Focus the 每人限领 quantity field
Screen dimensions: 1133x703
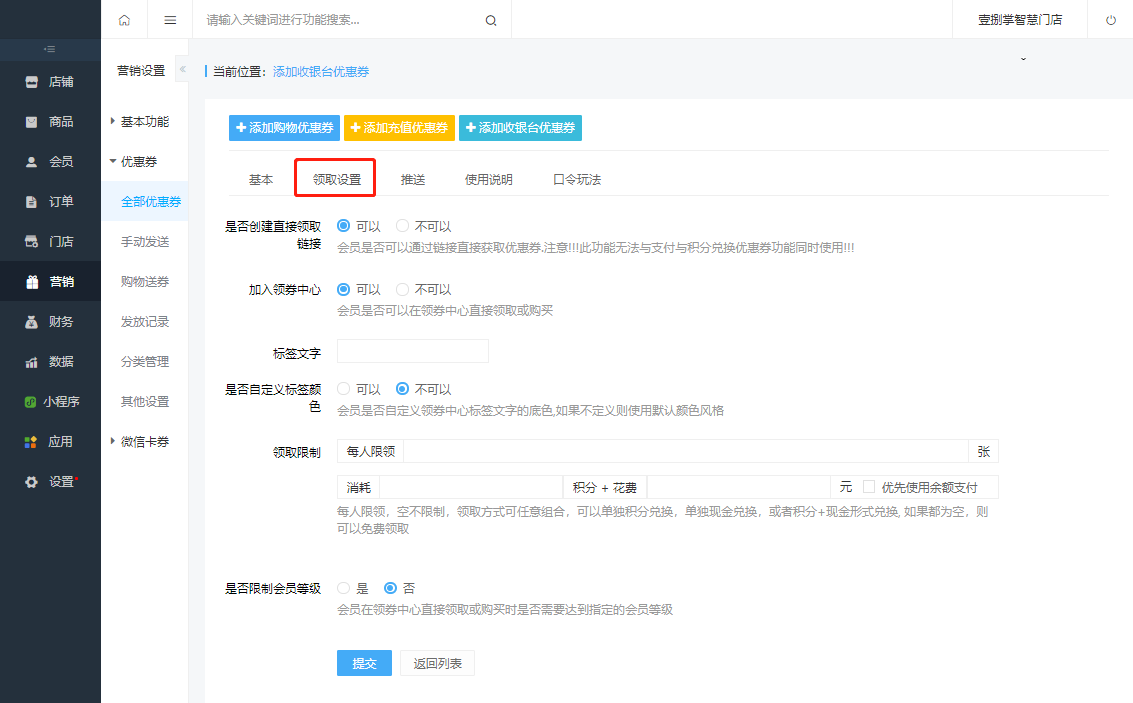click(x=686, y=451)
